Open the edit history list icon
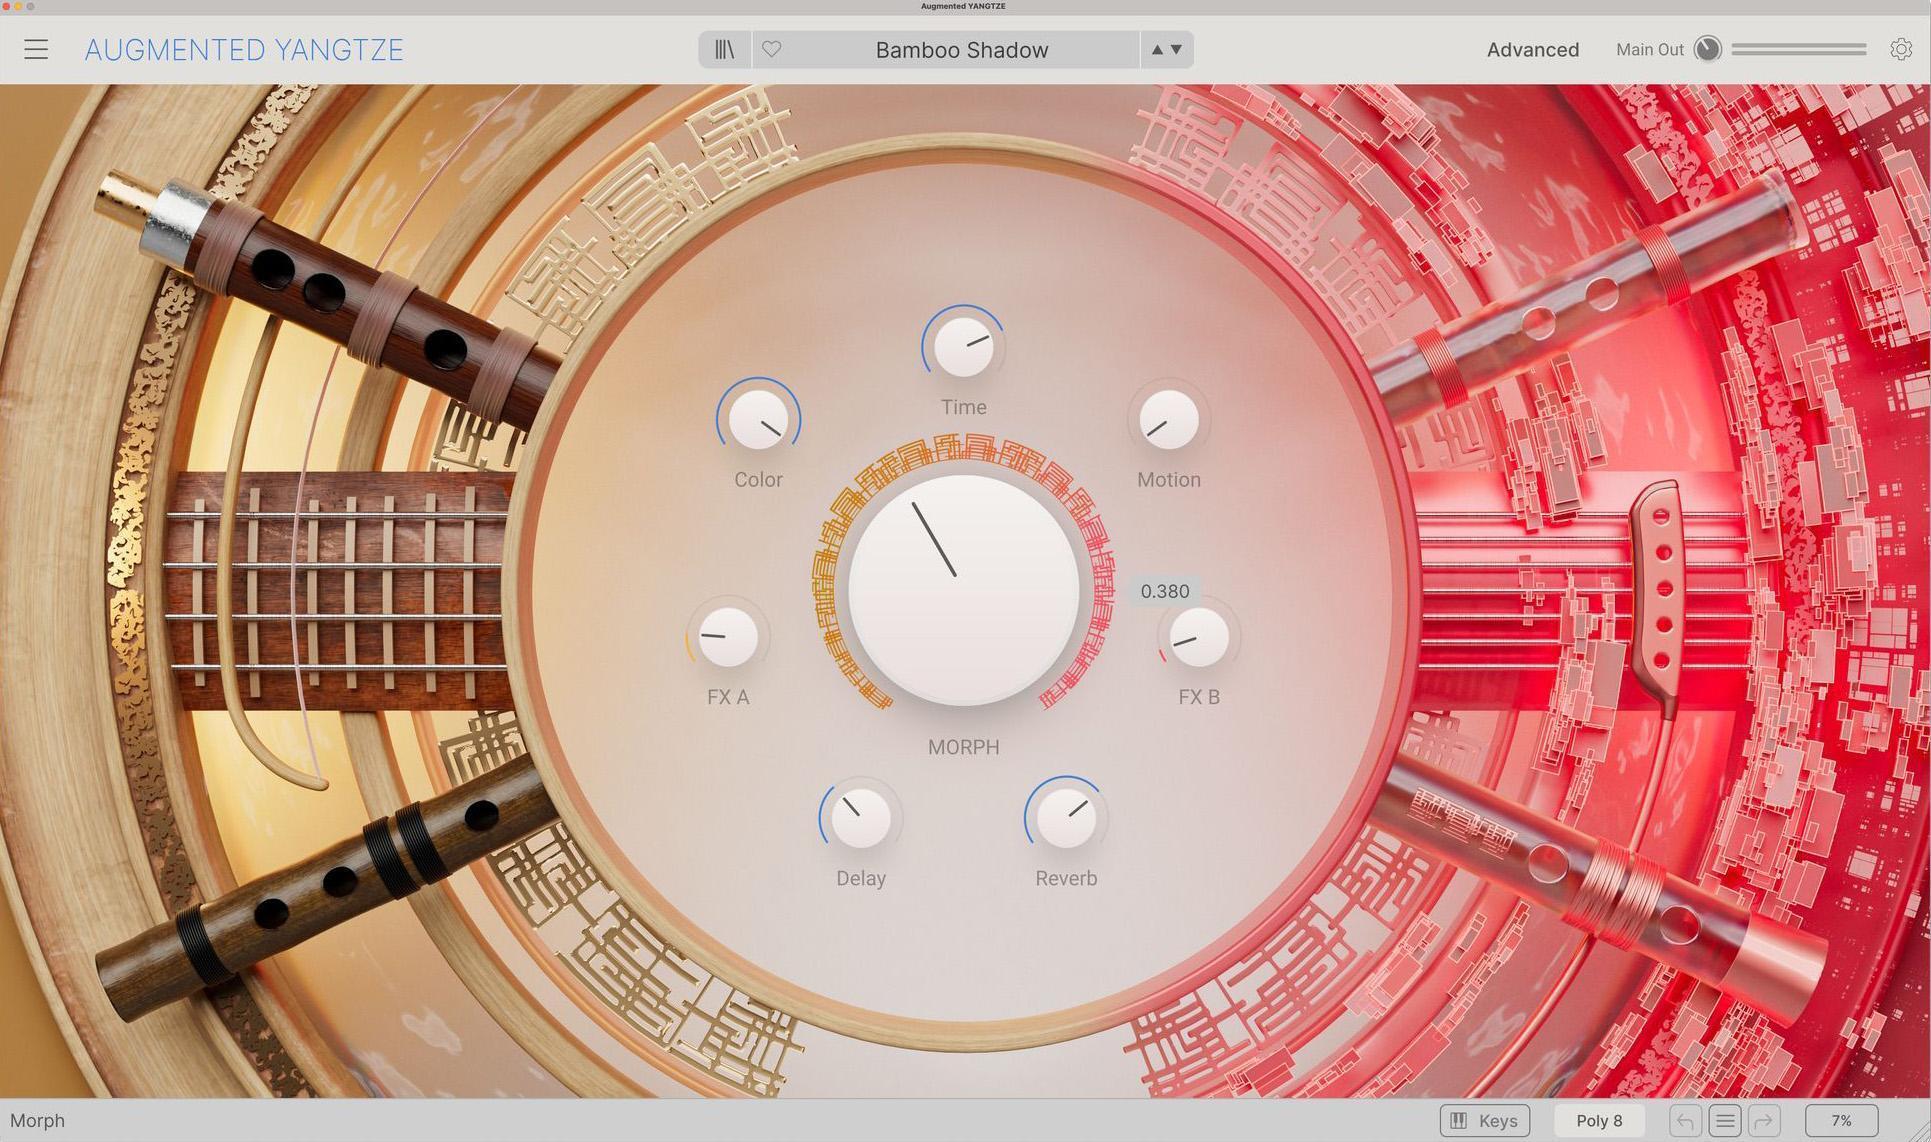 click(x=1724, y=1120)
